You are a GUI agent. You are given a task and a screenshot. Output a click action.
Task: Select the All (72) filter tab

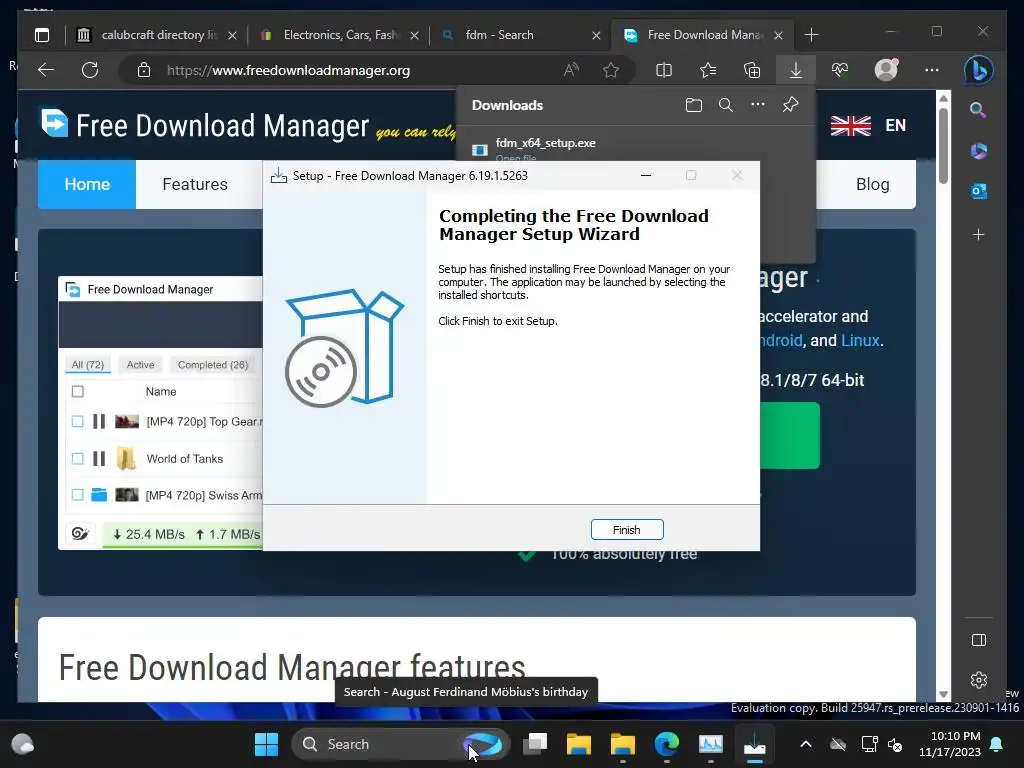pos(88,364)
